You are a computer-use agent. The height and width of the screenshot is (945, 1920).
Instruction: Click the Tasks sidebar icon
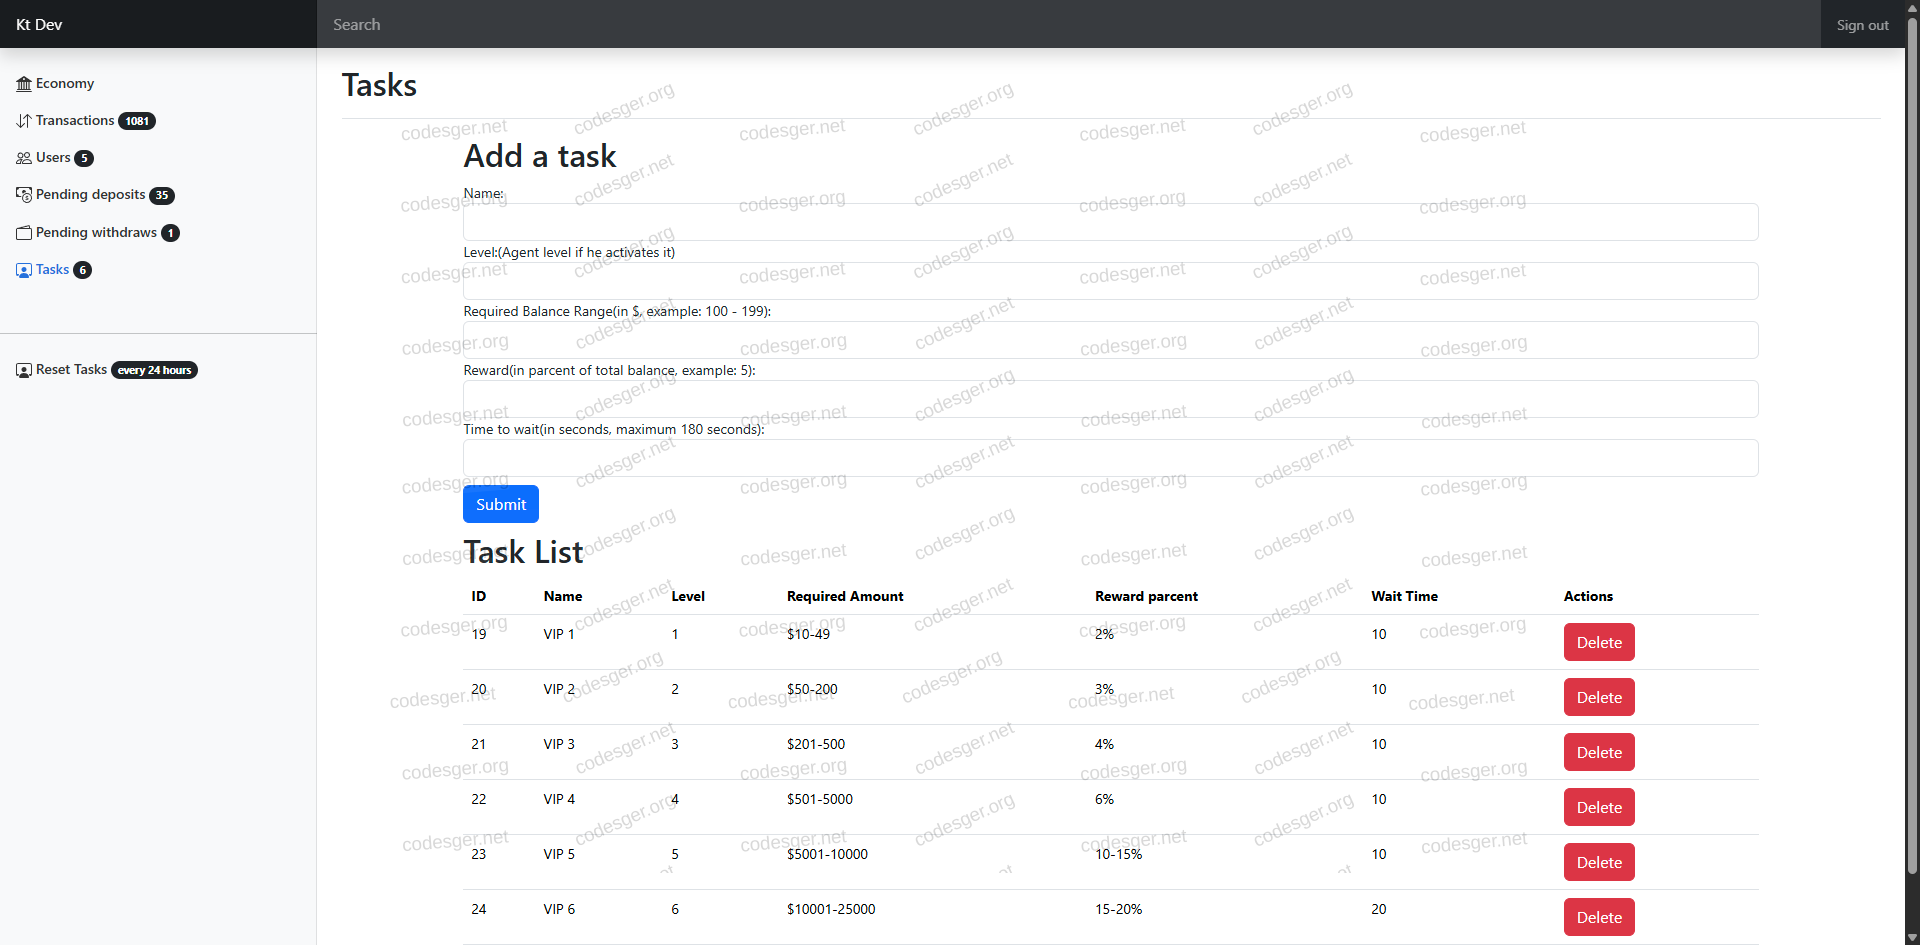24,270
